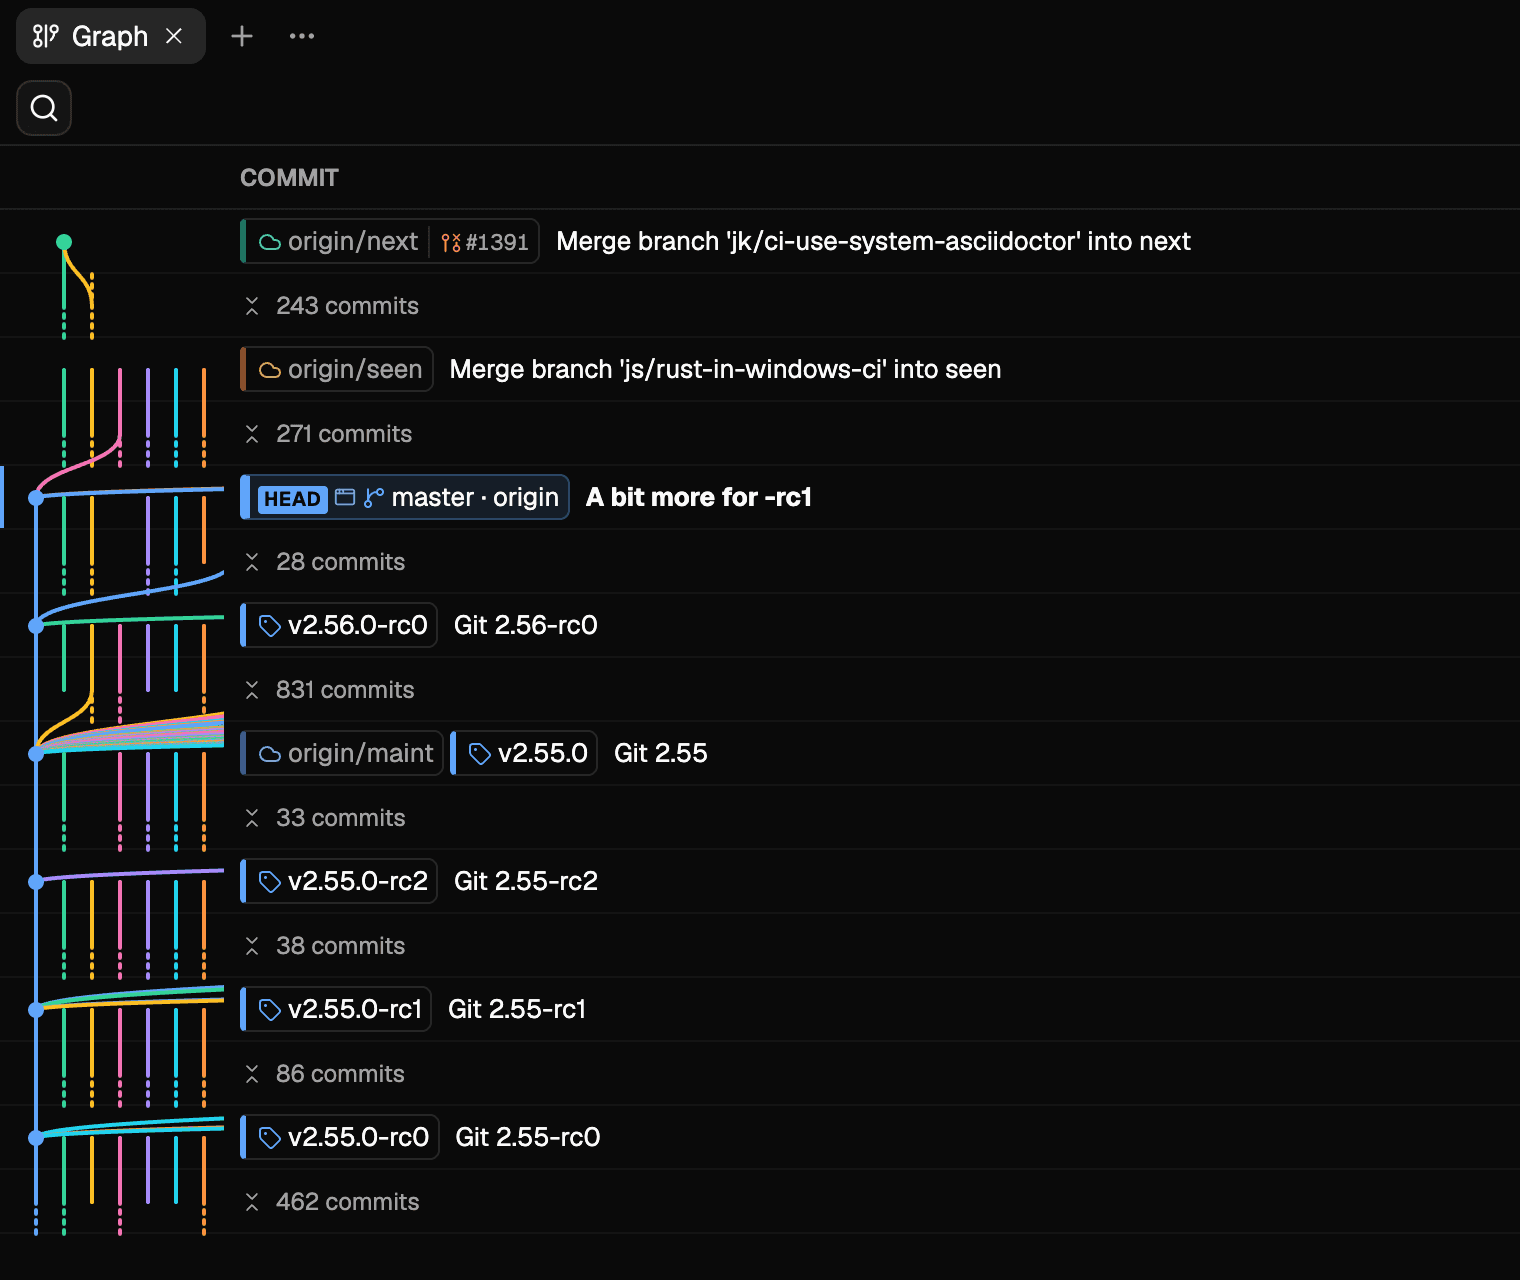The height and width of the screenshot is (1280, 1520).
Task: Open the more options ellipsis menu
Action: click(x=302, y=36)
